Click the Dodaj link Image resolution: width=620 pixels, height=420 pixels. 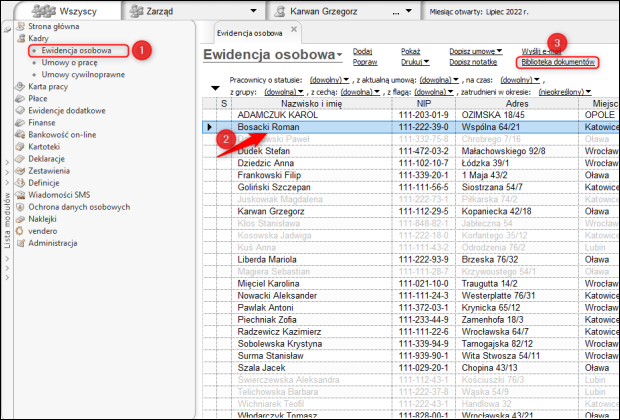363,50
